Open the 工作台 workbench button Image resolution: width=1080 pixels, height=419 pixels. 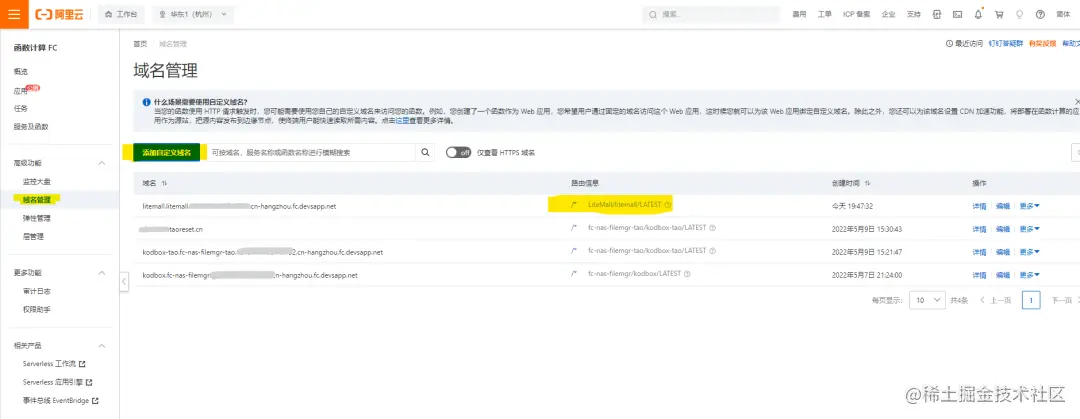click(x=121, y=14)
